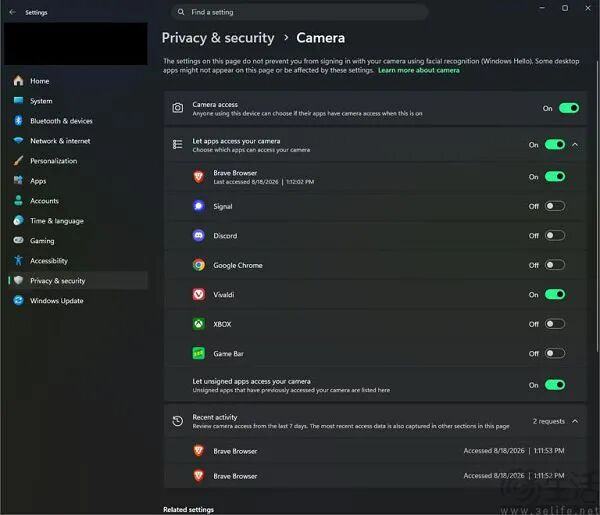Click Brave Browser entry accessed 1:11:52 PM
The width and height of the screenshot is (600, 515).
375,476
